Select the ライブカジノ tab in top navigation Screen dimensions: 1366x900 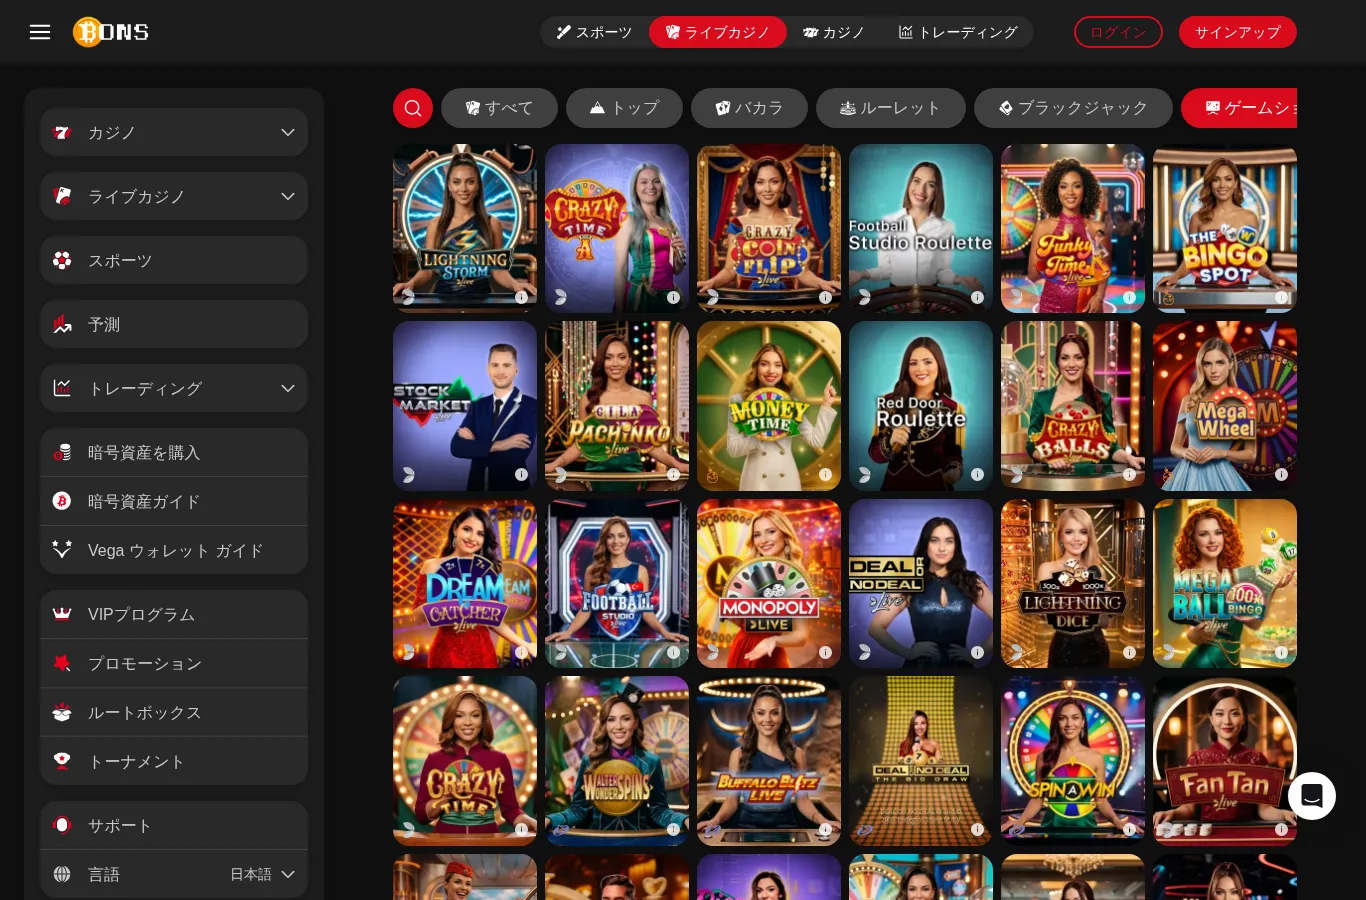click(x=718, y=32)
